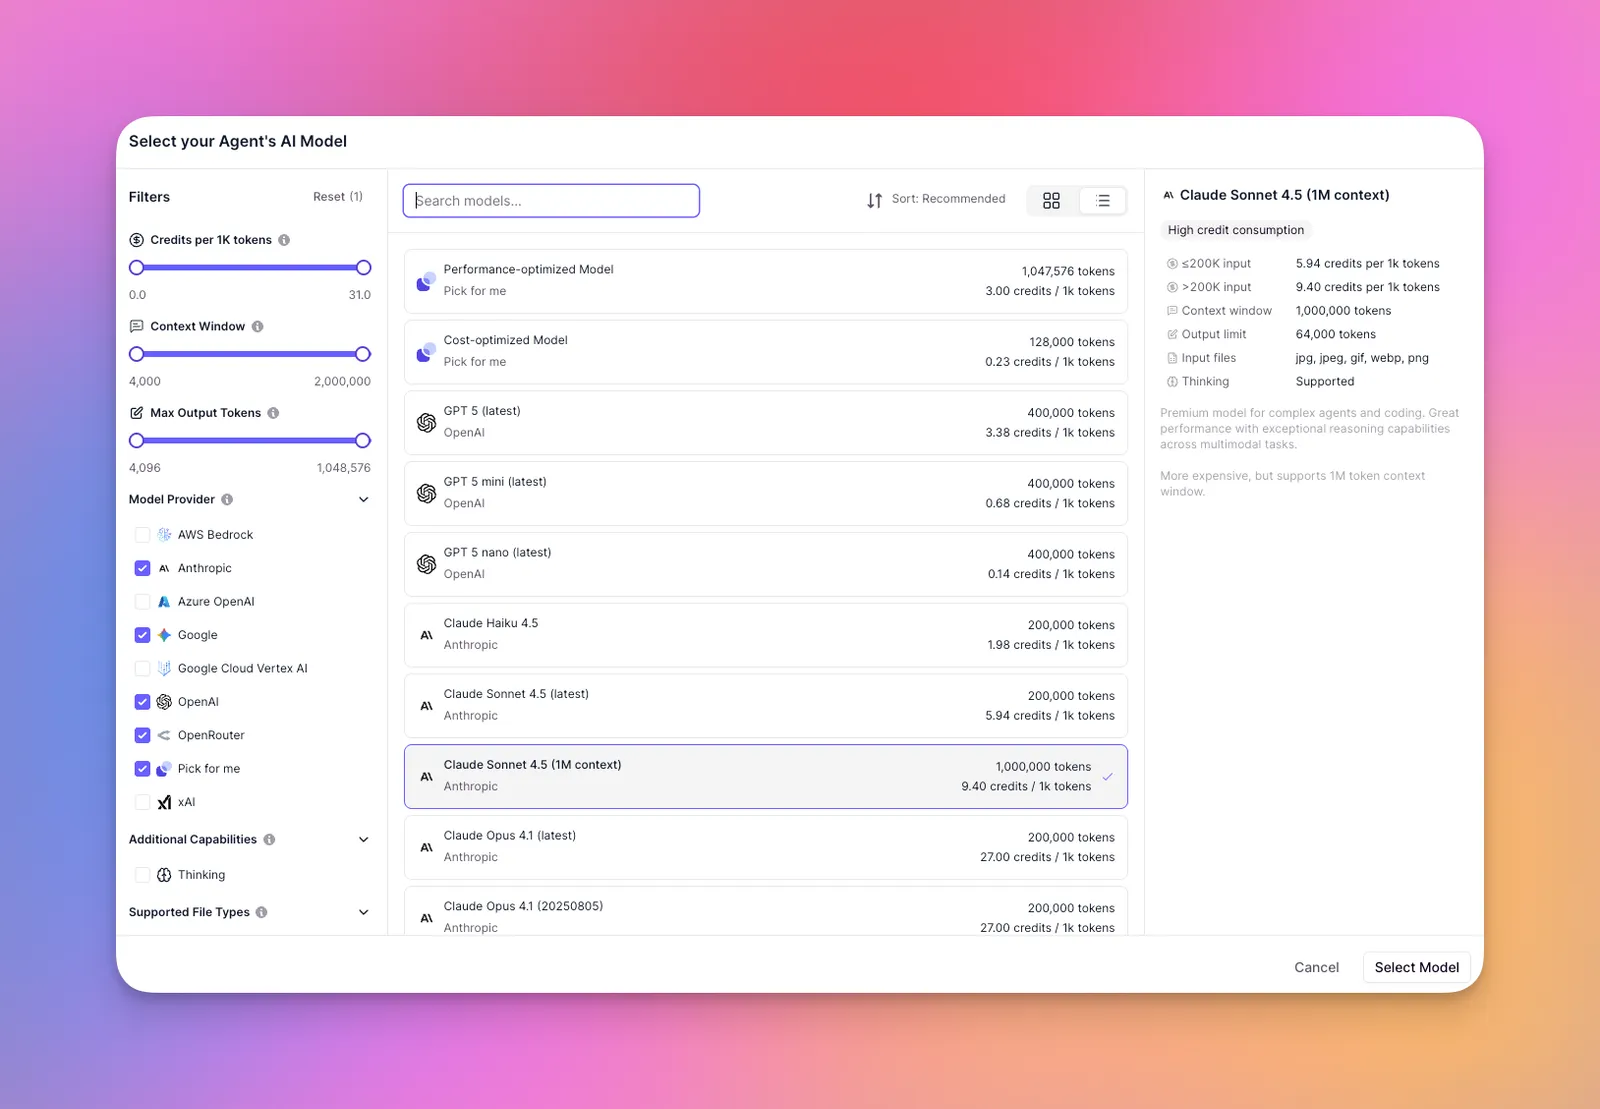Image resolution: width=1600 pixels, height=1109 pixels.
Task: Click the "1,000,000 tokens" context window value in details
Action: (x=1343, y=311)
